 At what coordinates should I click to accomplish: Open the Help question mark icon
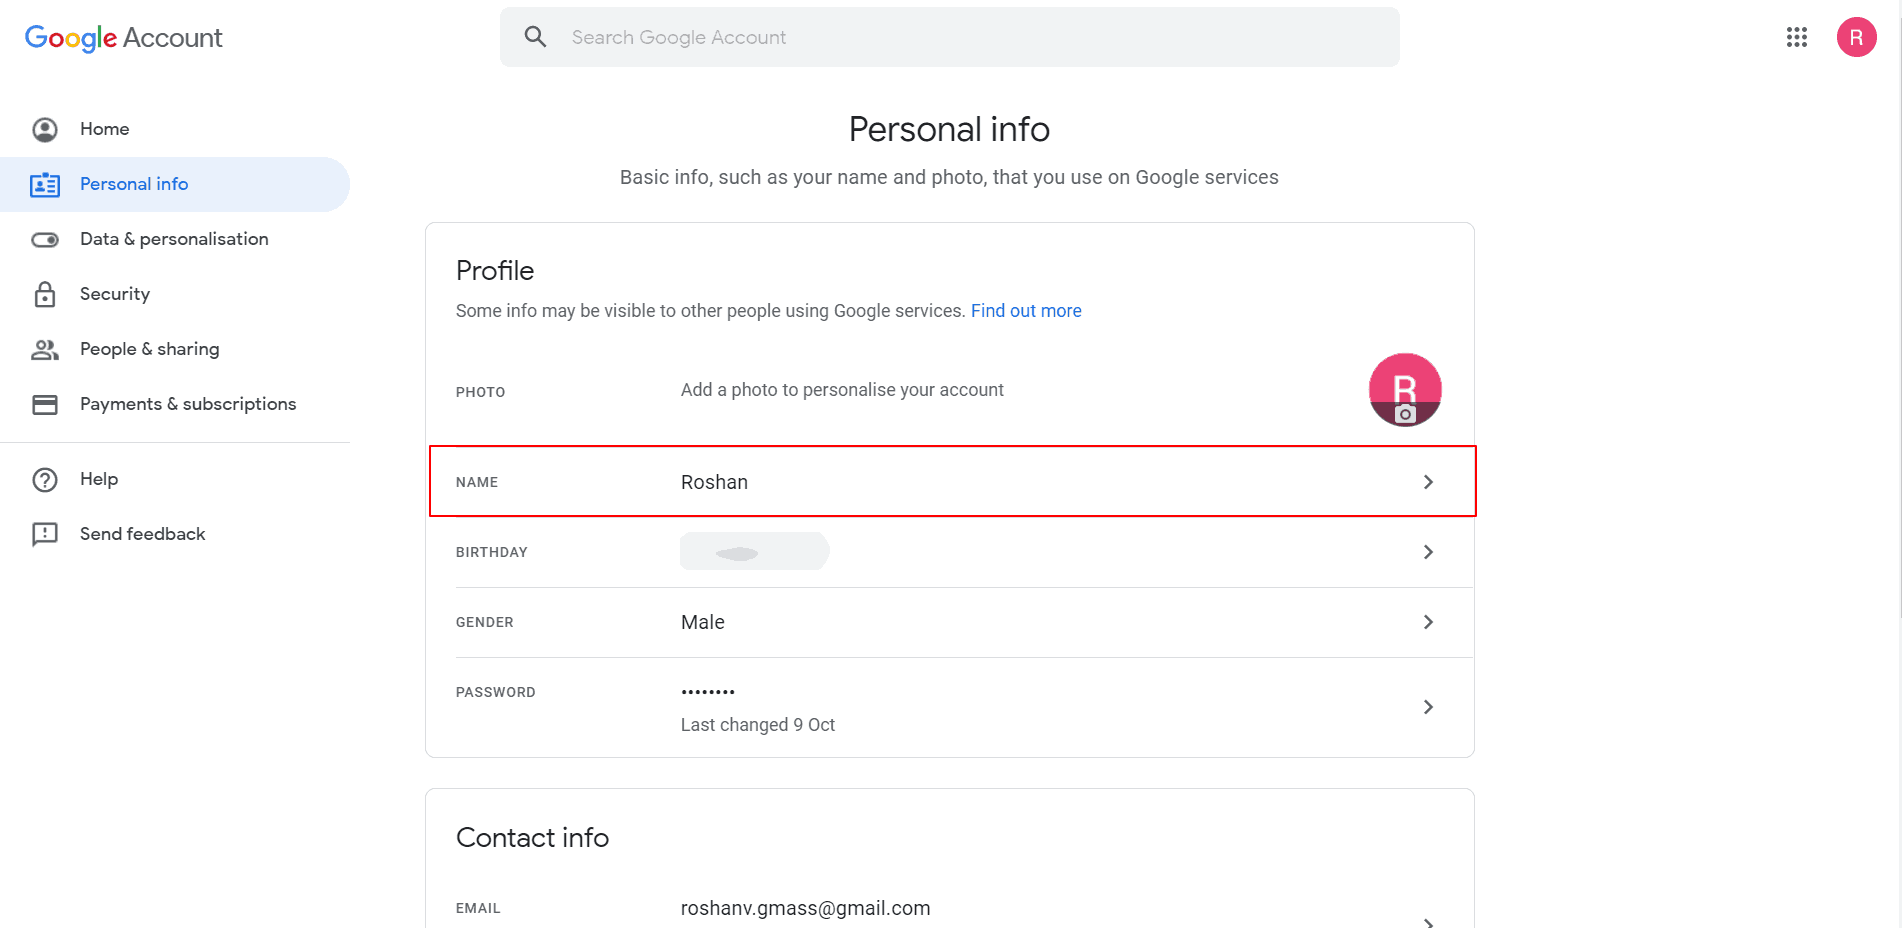pos(45,479)
